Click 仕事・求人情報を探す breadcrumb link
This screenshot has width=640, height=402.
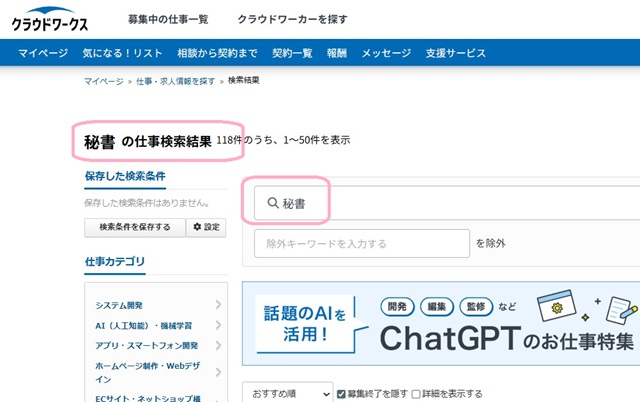(x=176, y=81)
